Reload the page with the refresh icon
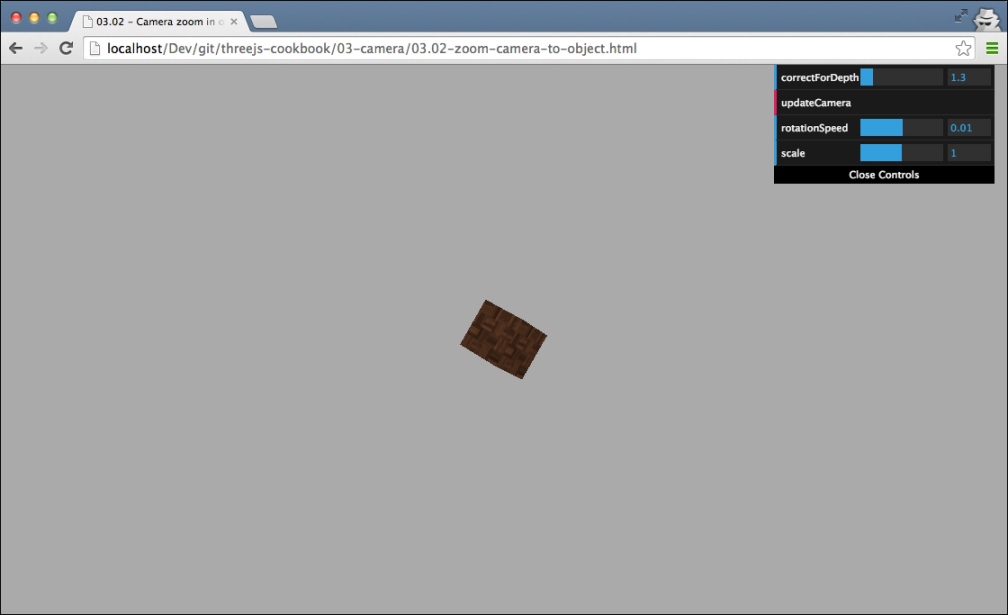This screenshot has width=1008, height=615. pos(66,48)
